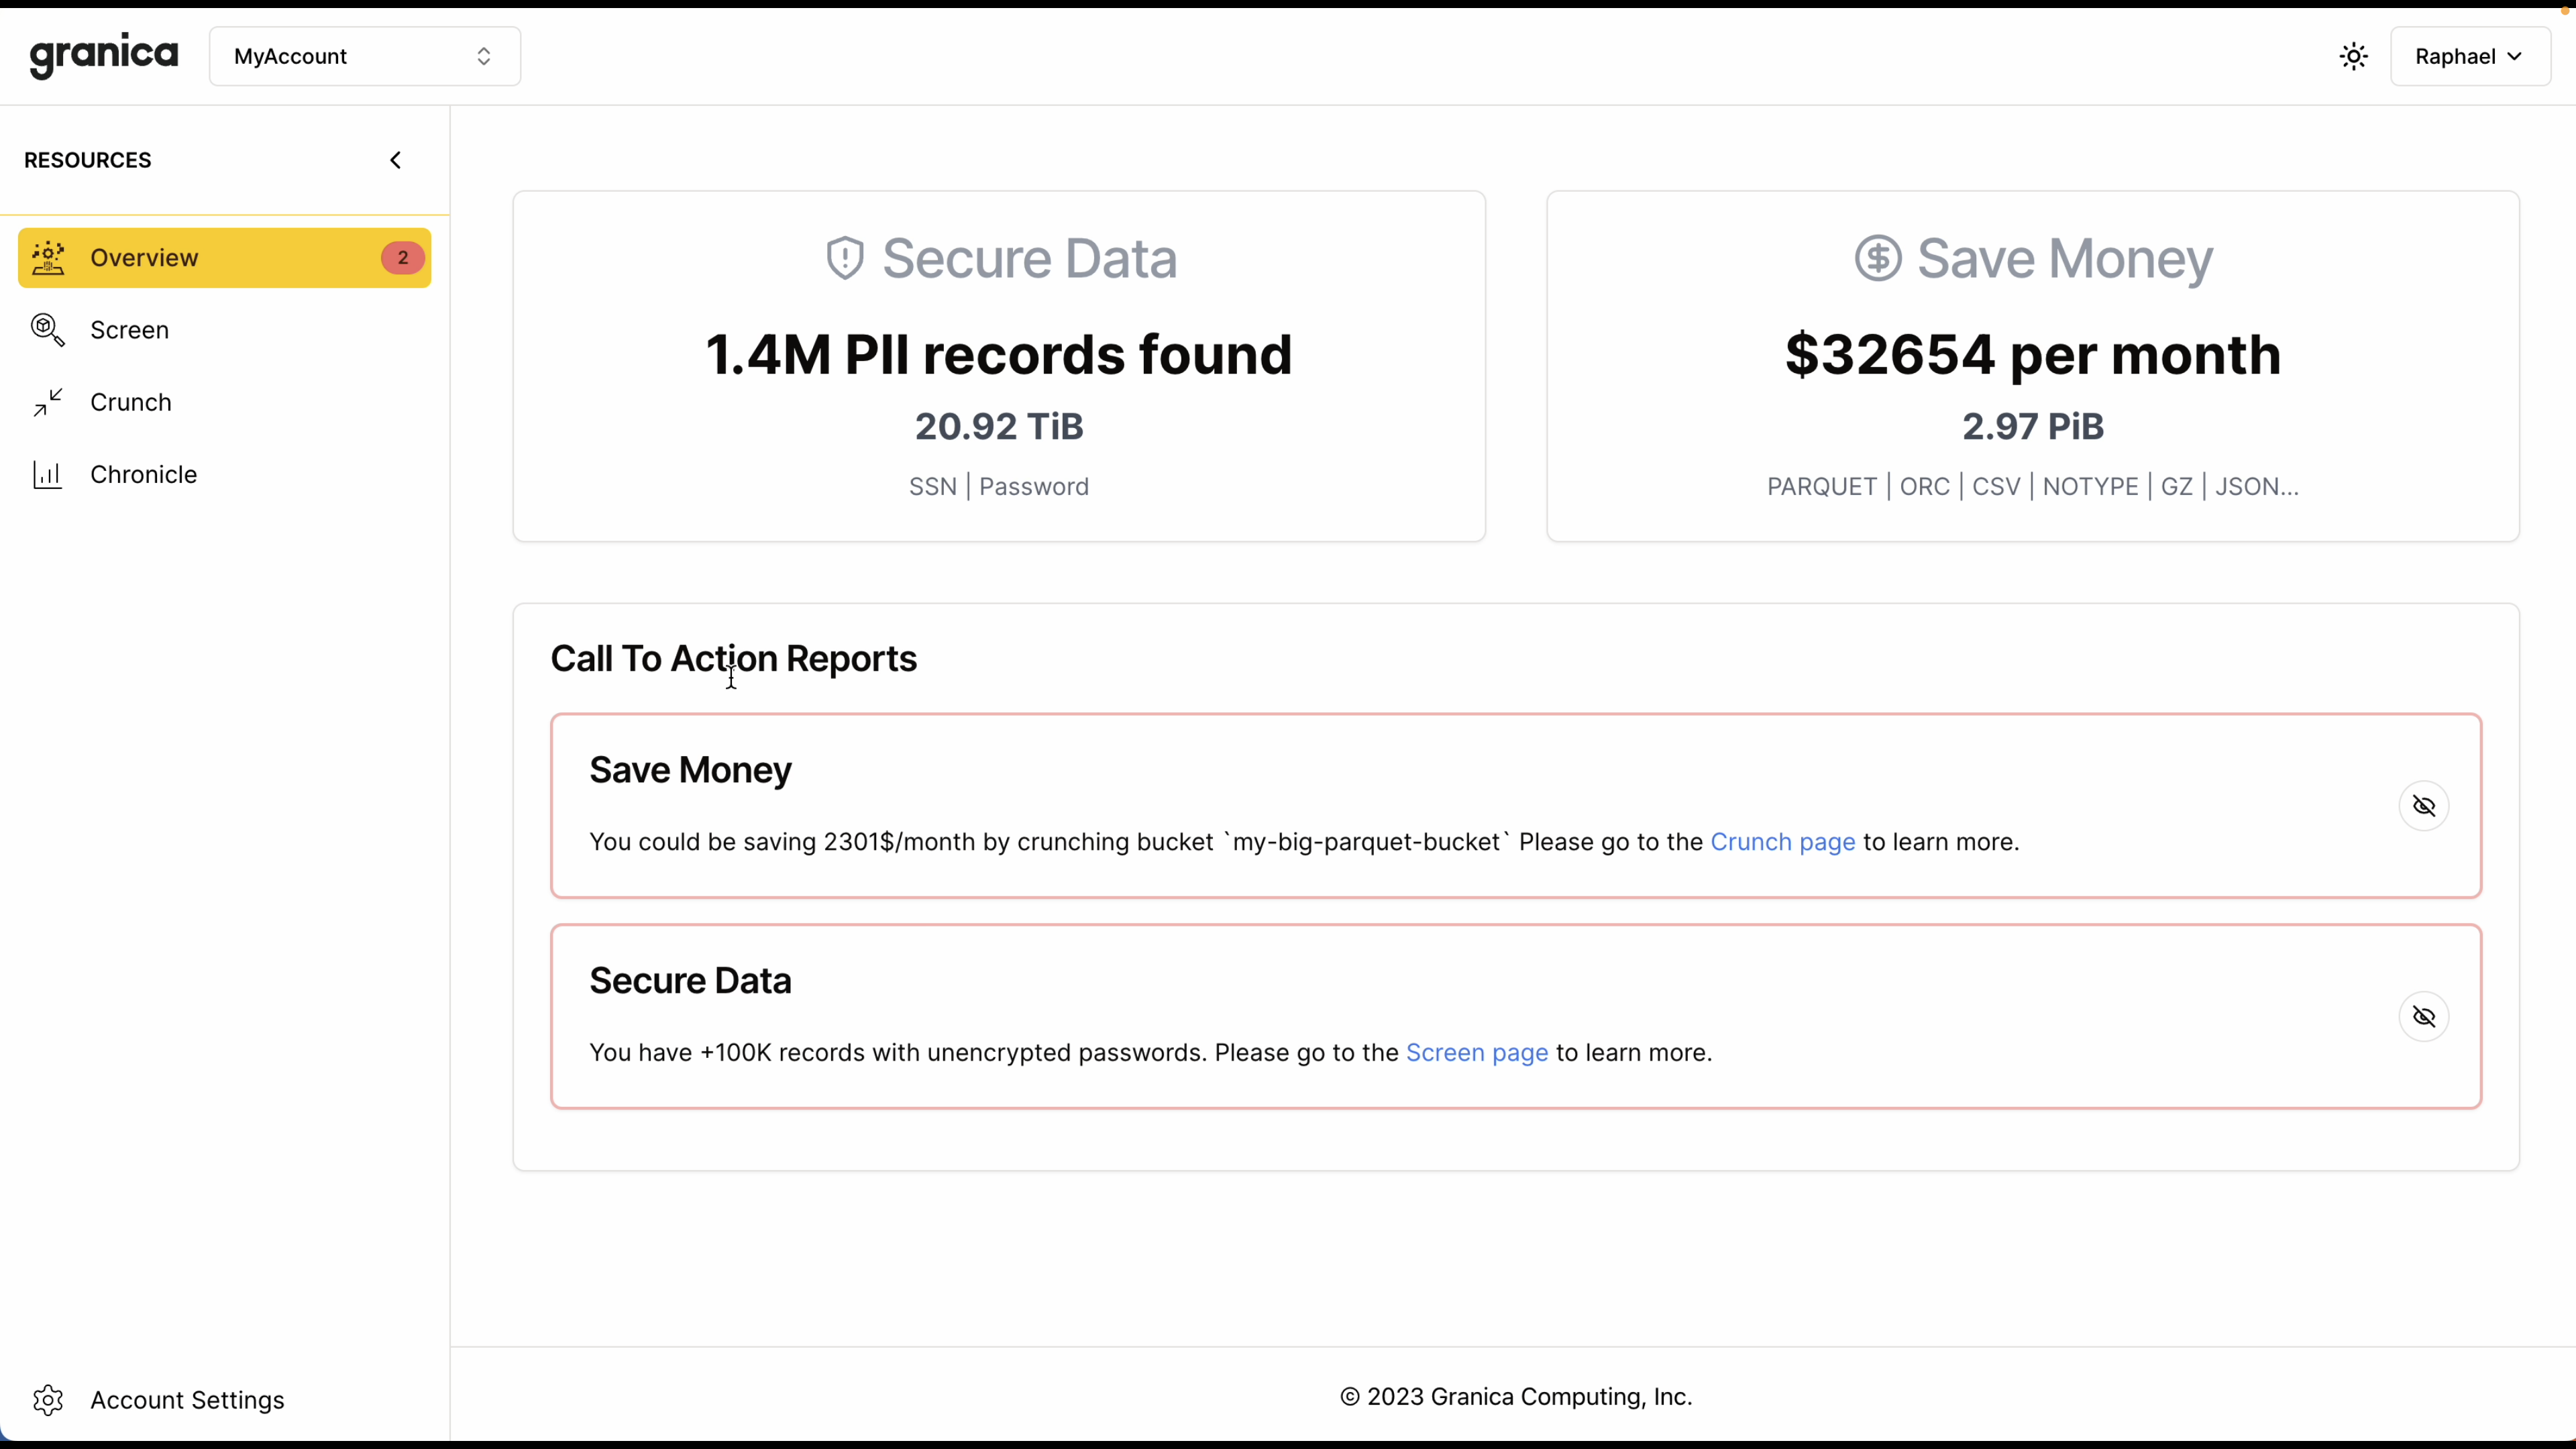Click the Overview sidebar icon

point(48,258)
